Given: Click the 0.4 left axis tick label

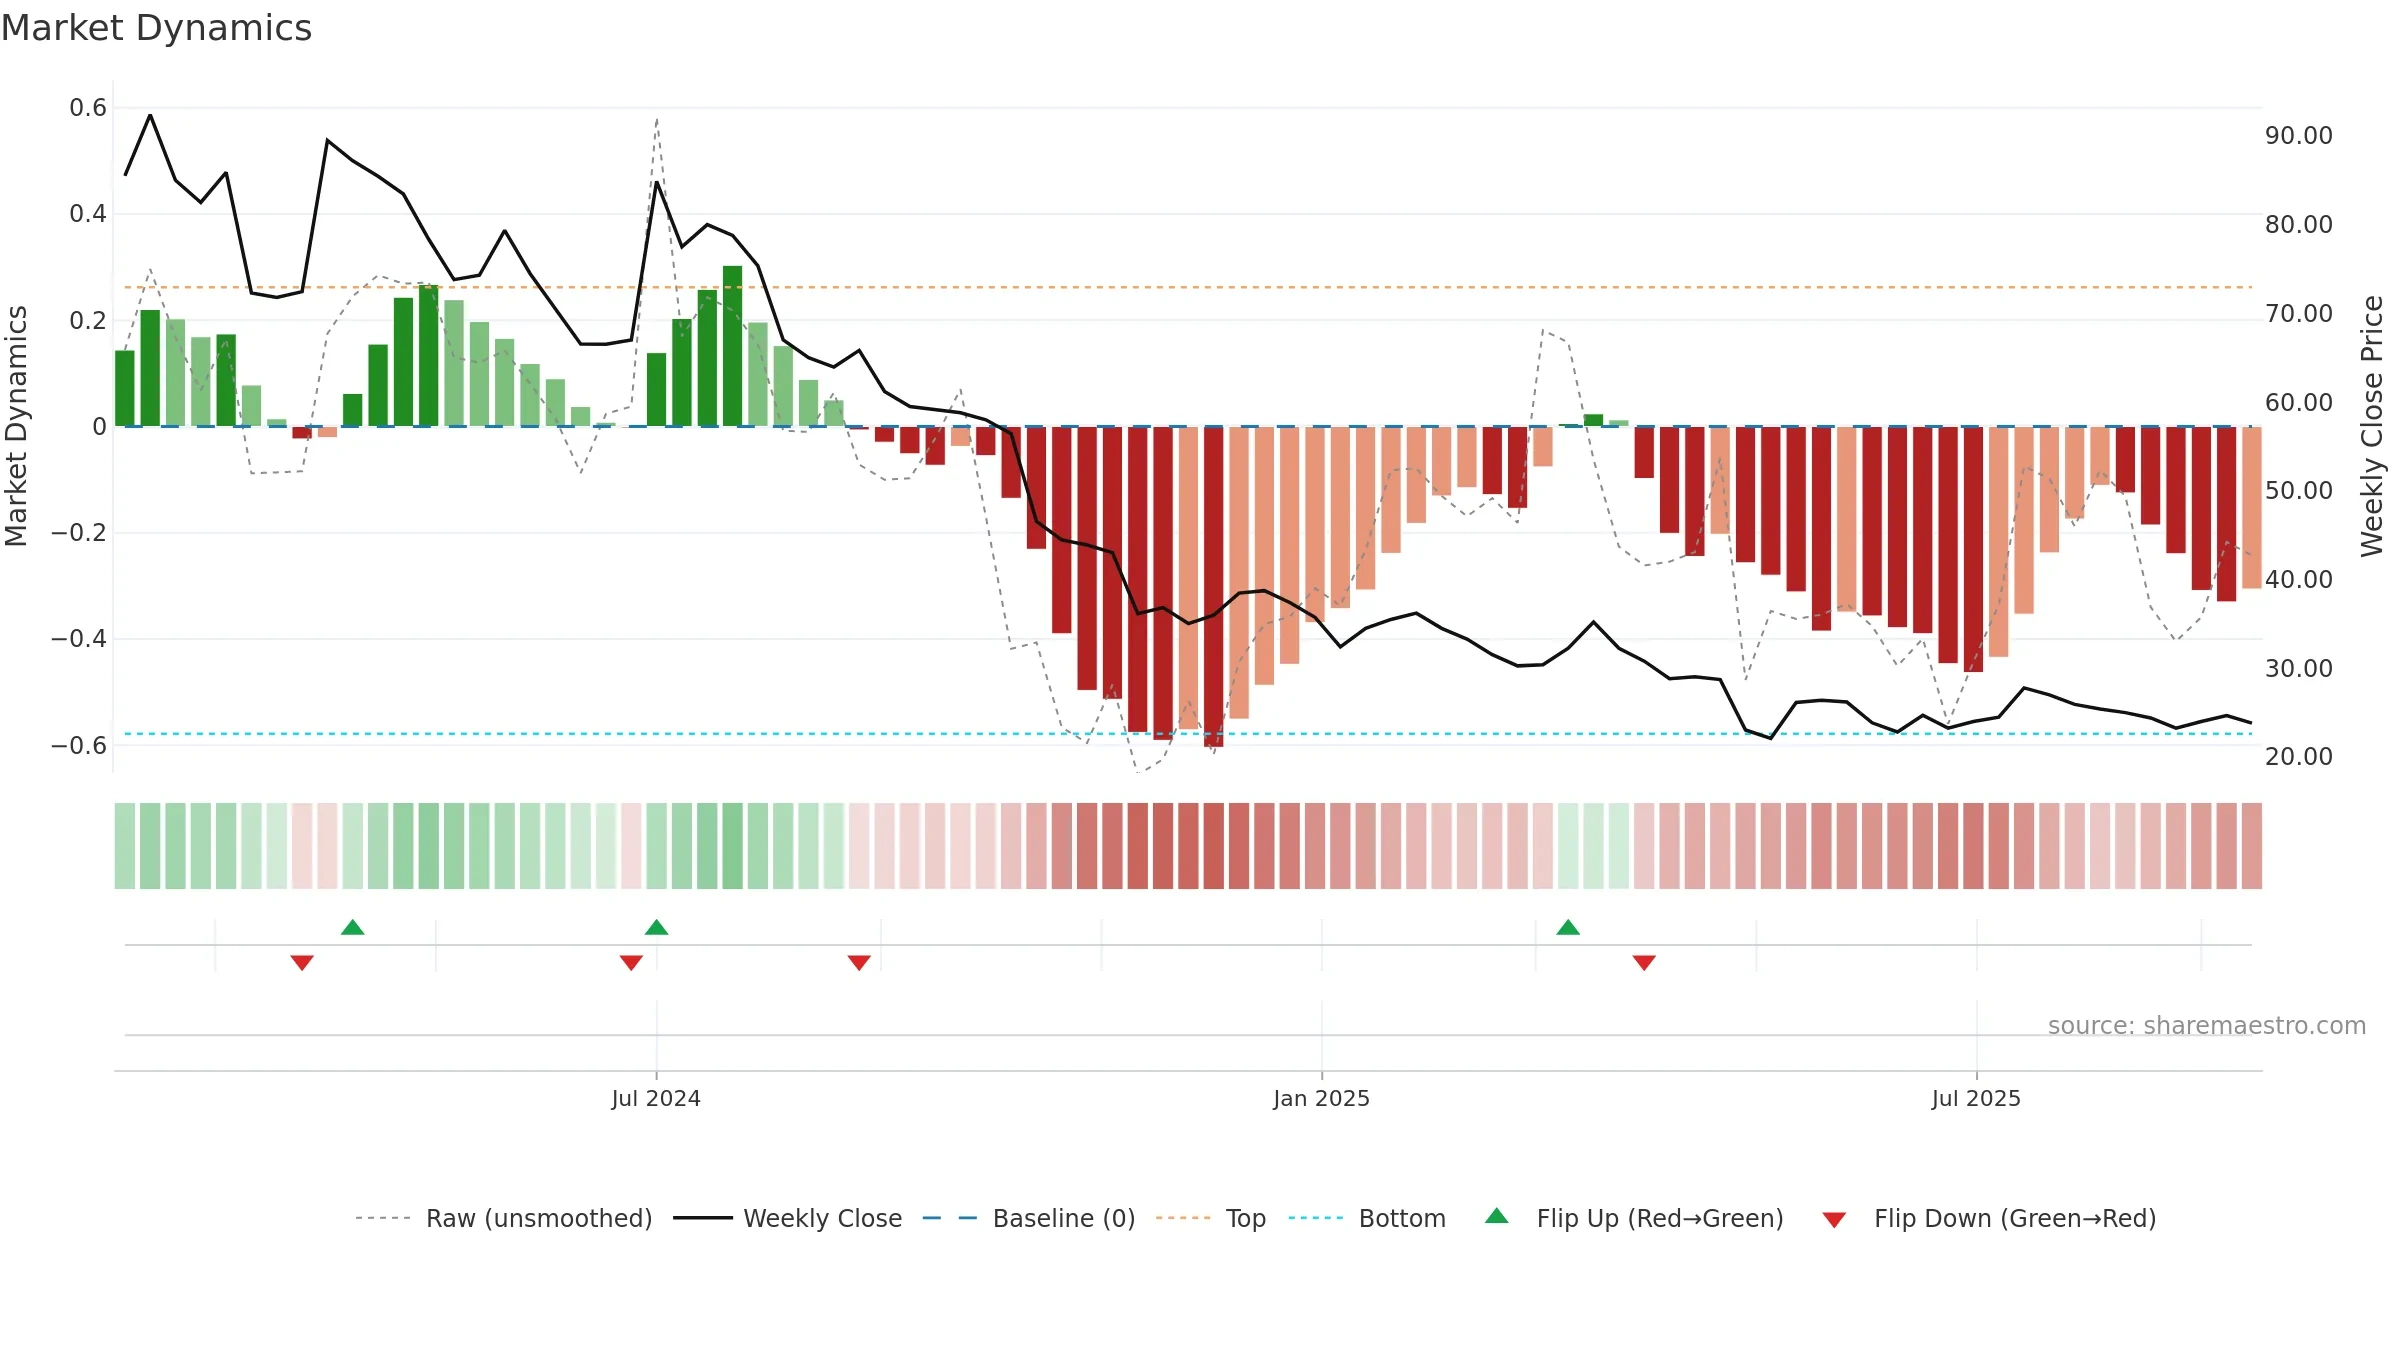Looking at the screenshot, I should pos(88,214).
